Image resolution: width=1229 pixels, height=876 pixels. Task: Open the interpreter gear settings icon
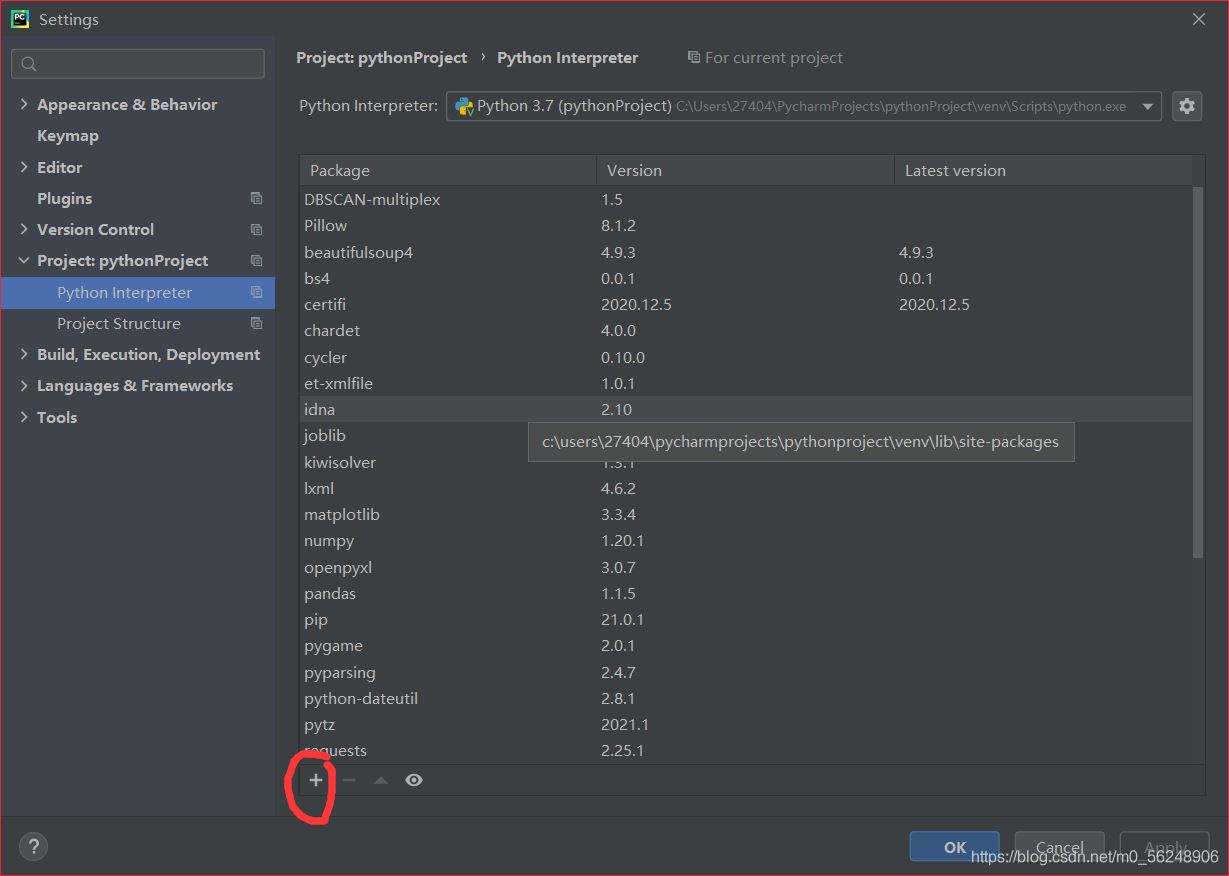(1187, 106)
